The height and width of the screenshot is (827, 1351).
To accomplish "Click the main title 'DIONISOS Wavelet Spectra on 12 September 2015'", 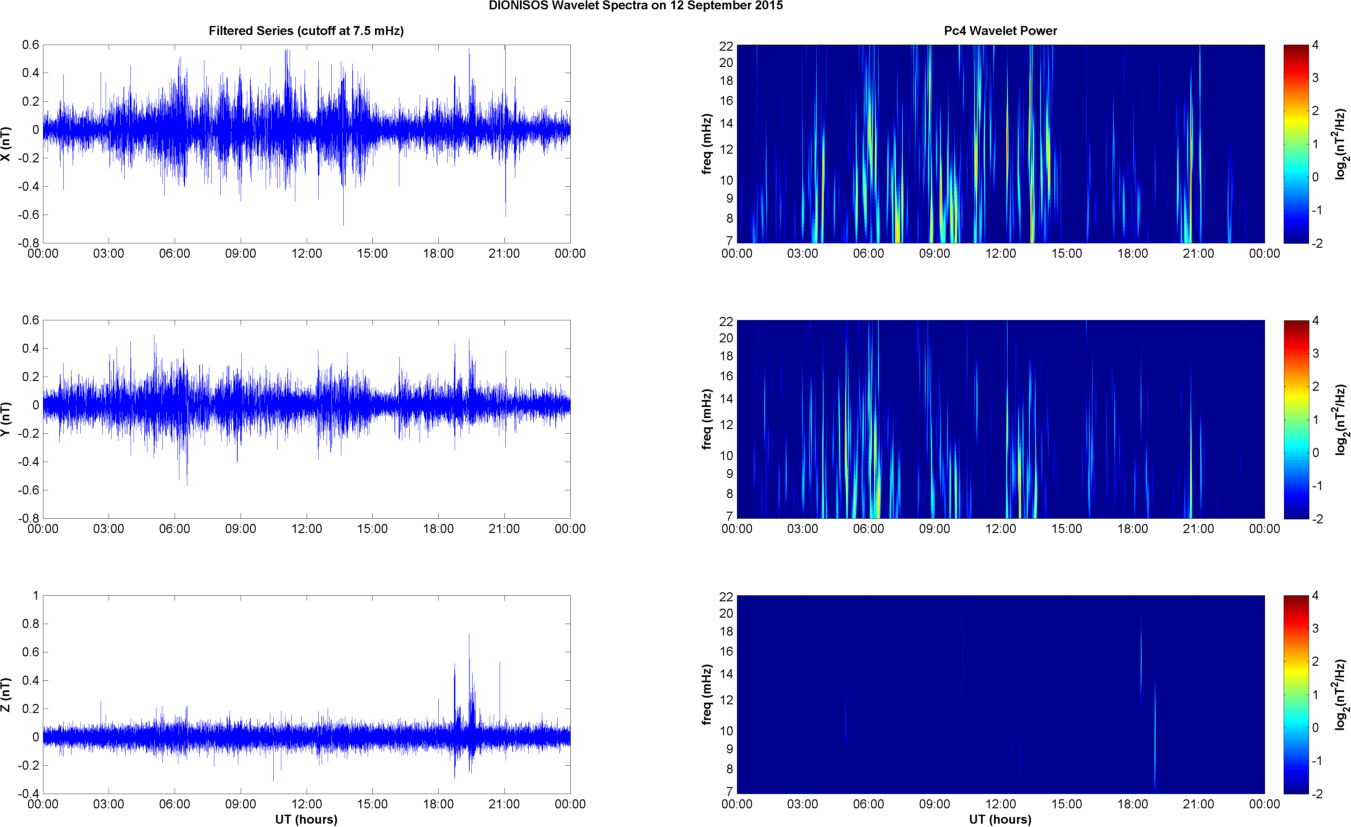I will point(636,6).
